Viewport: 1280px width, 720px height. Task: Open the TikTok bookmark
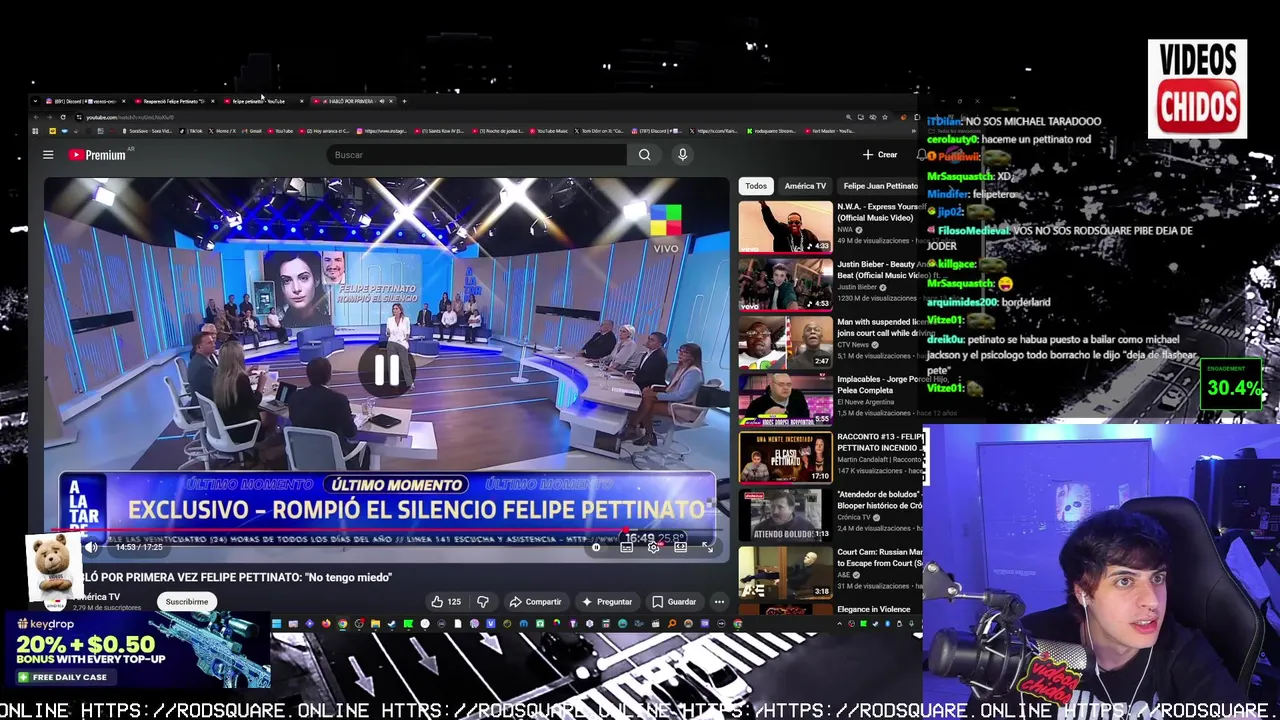tap(192, 131)
